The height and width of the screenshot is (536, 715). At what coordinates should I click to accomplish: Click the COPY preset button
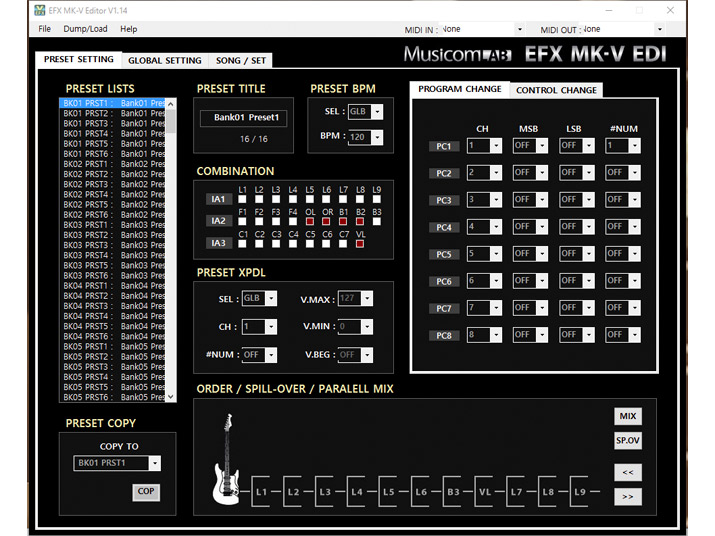coord(146,492)
